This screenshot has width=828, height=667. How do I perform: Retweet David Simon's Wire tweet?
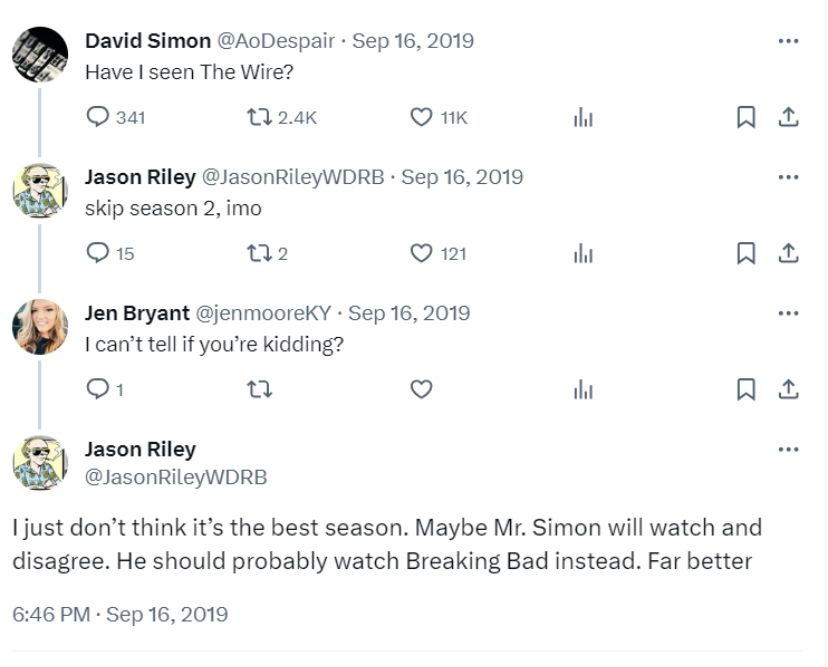click(257, 118)
